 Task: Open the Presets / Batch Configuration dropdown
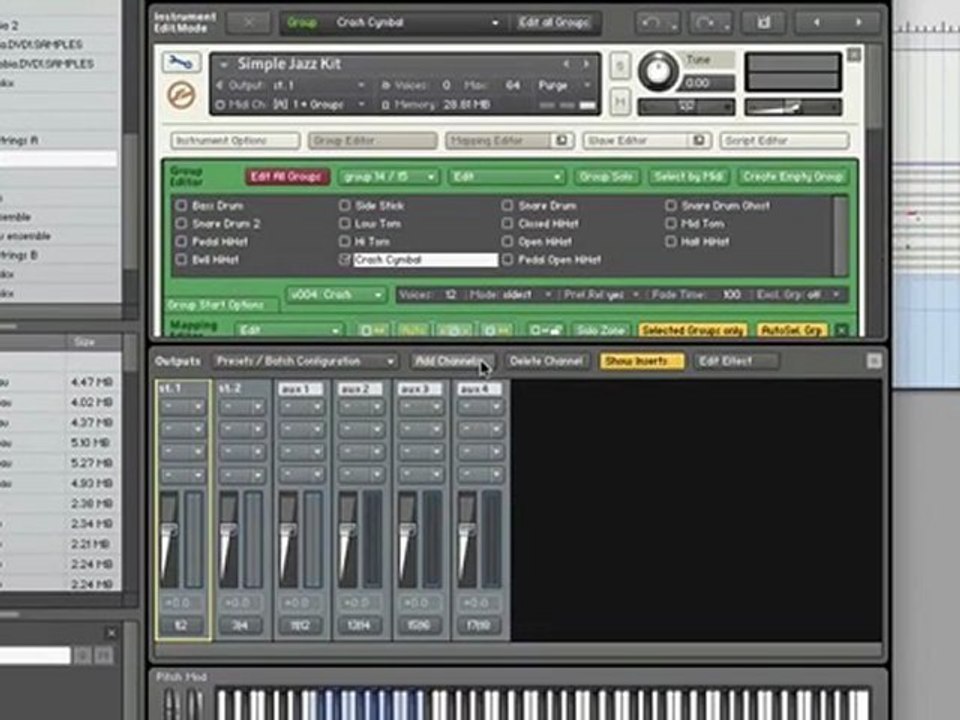[305, 361]
